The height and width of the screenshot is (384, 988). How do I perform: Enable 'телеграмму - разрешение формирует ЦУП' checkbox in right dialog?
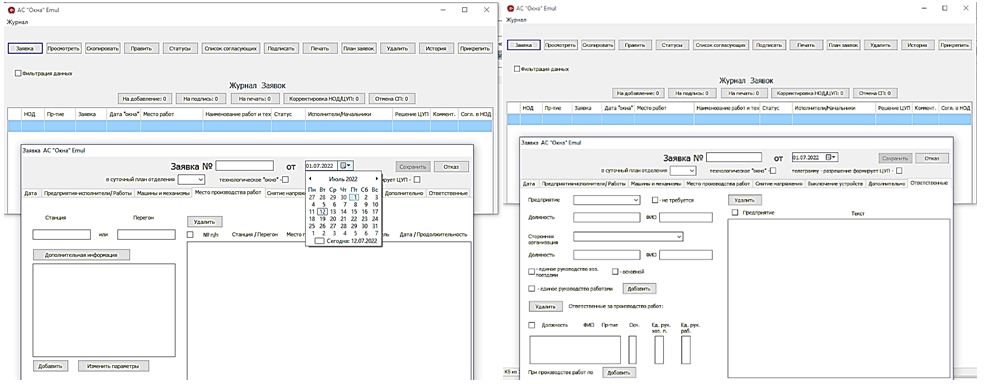click(899, 170)
